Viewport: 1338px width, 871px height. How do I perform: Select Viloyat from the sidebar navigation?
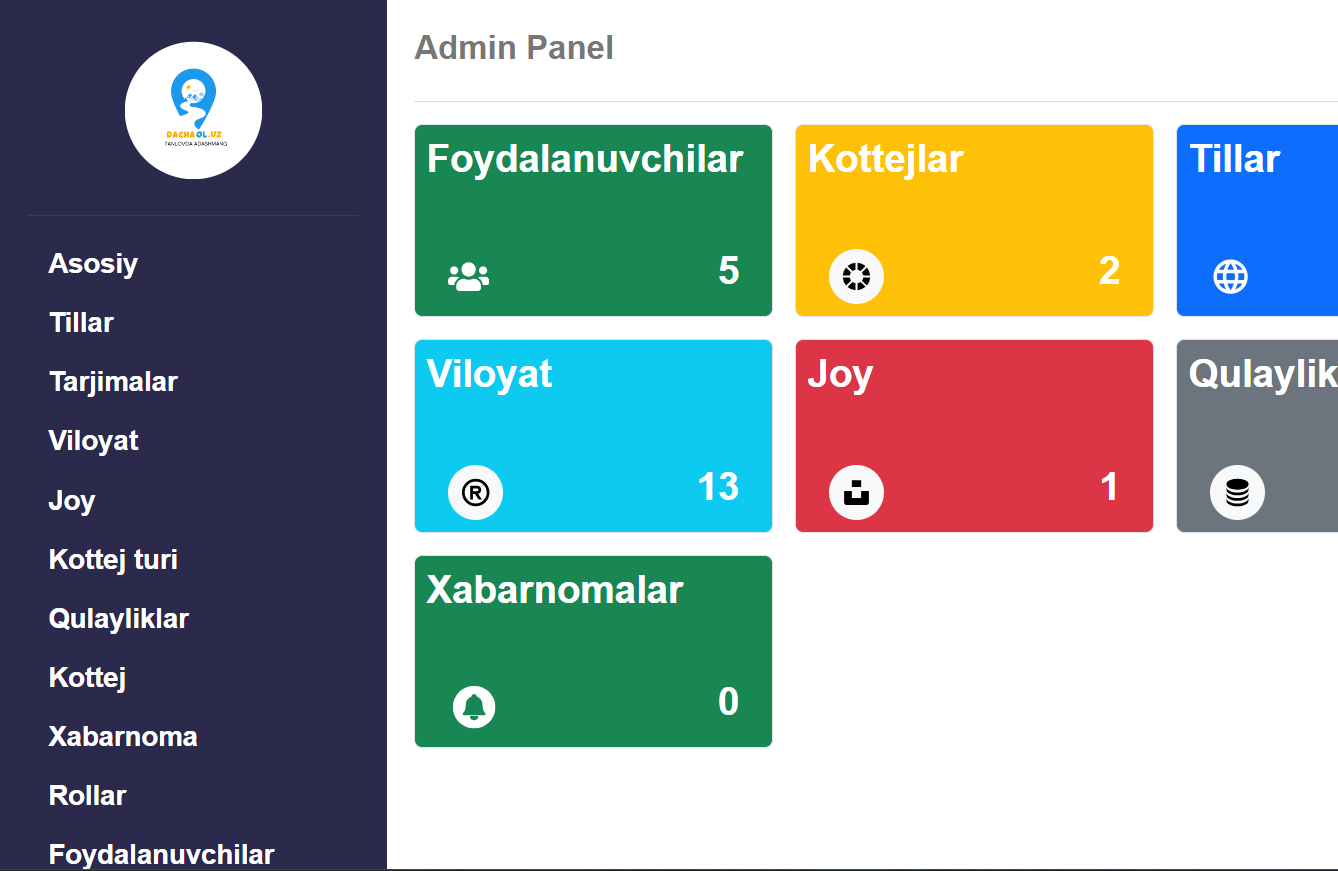[93, 441]
